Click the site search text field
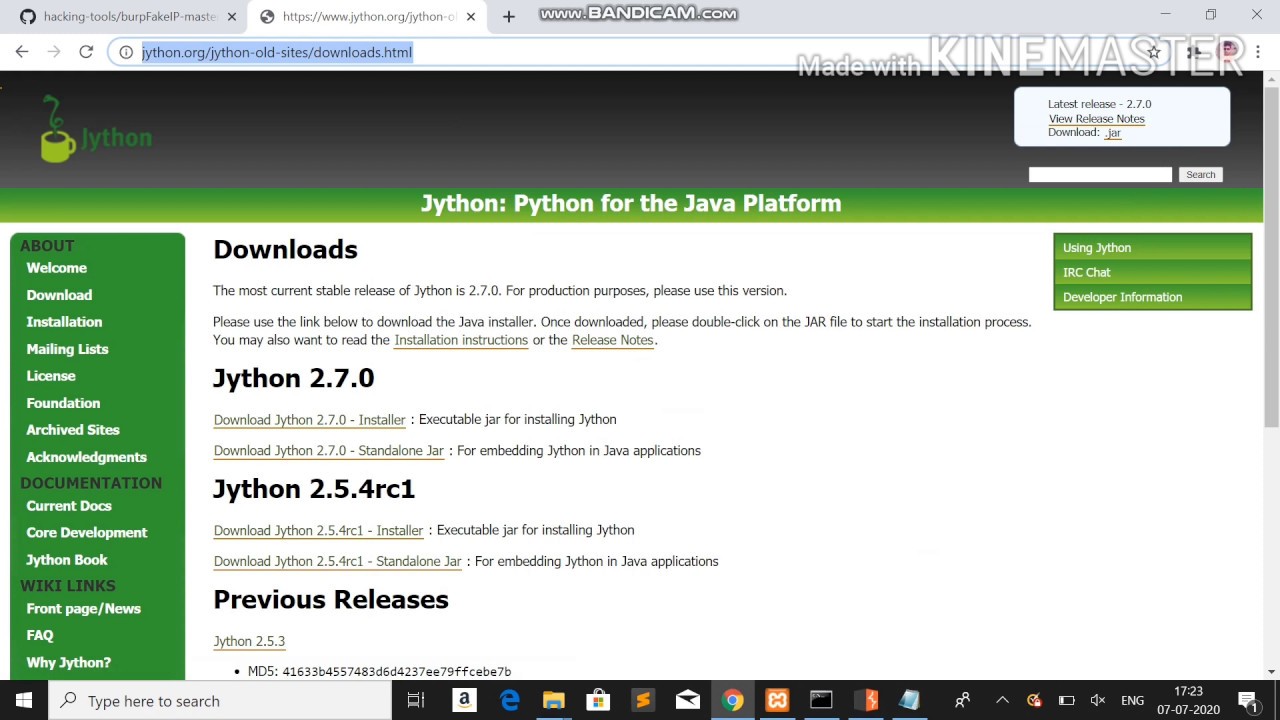This screenshot has height=720, width=1280. click(x=1100, y=174)
